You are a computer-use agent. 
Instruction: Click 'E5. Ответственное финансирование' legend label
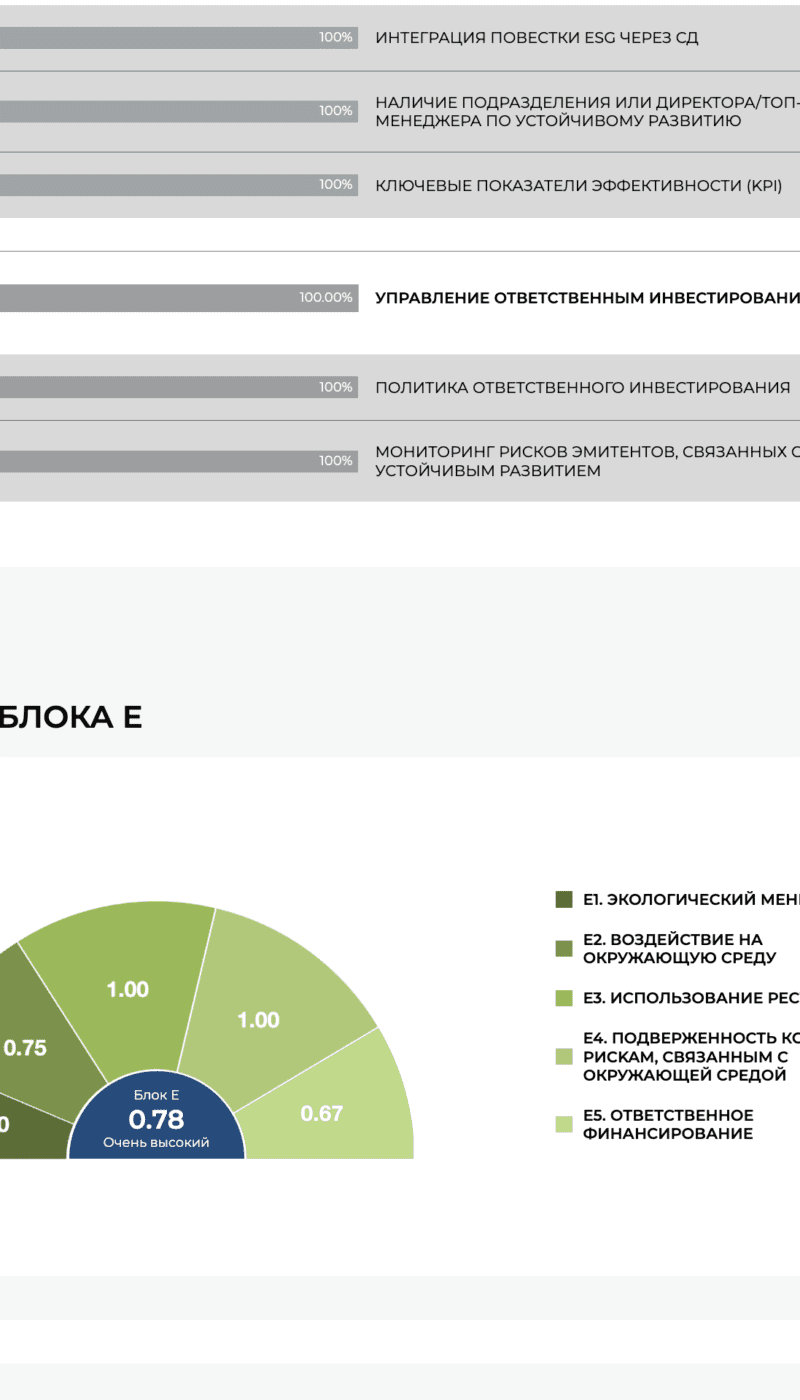668,1124
